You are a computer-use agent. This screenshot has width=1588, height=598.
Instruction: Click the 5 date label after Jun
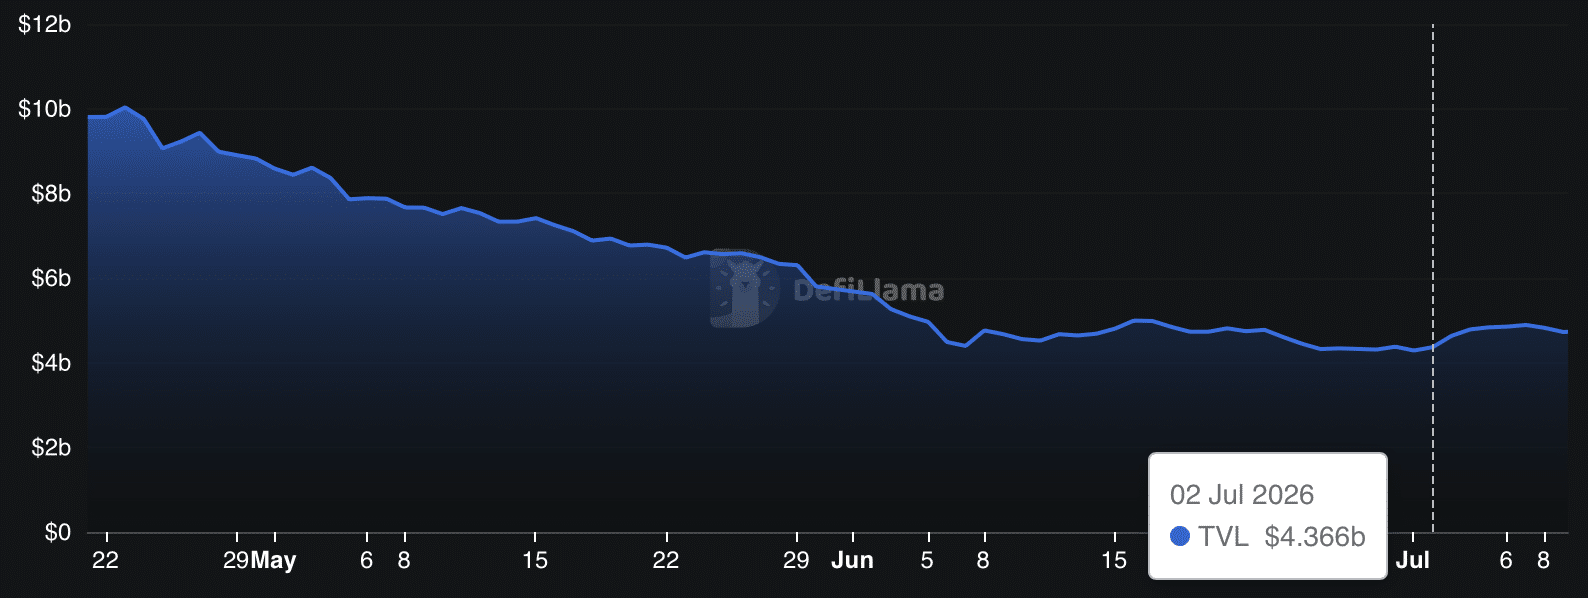point(927,560)
